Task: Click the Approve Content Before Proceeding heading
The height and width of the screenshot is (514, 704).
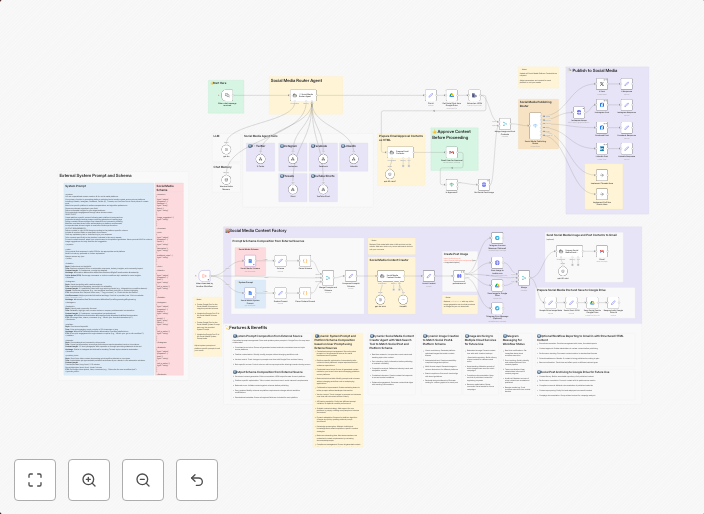Action: 452,135
